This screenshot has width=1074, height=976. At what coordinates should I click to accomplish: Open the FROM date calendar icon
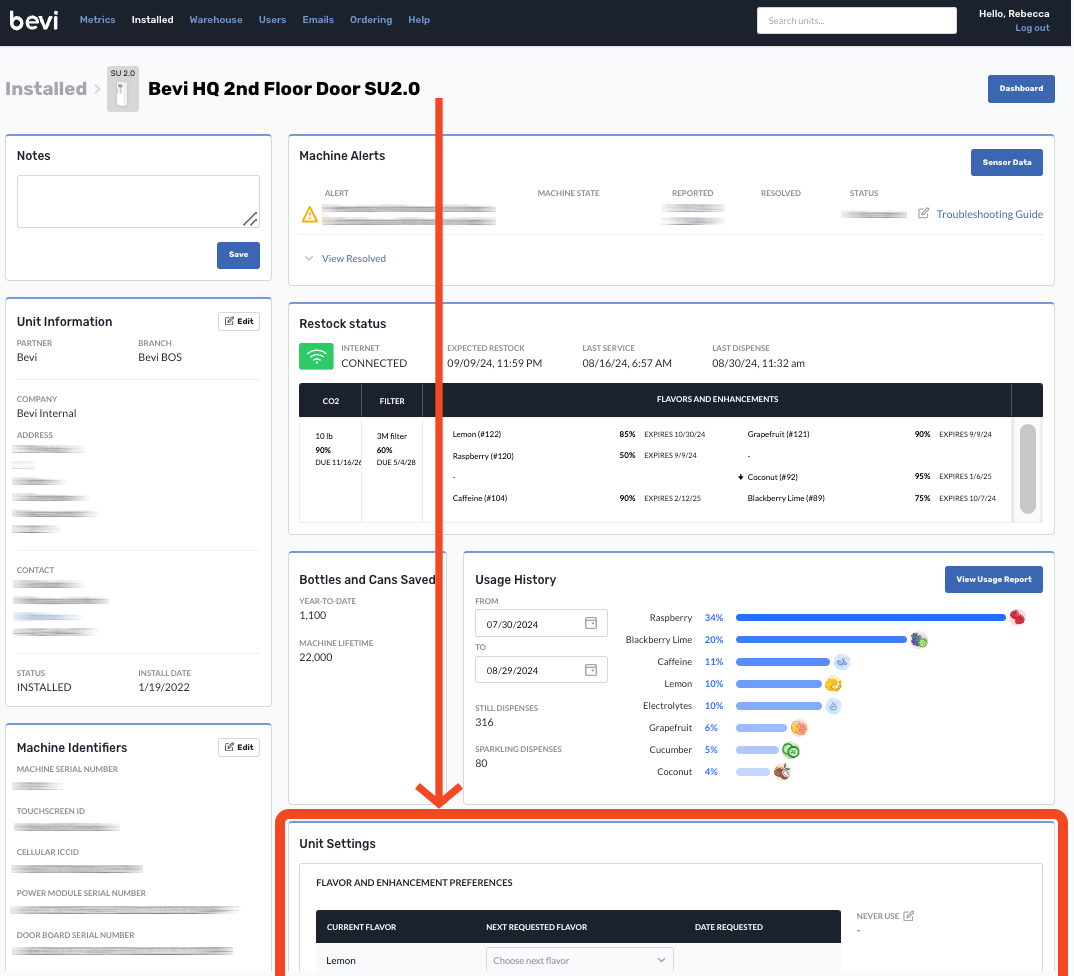click(590, 623)
